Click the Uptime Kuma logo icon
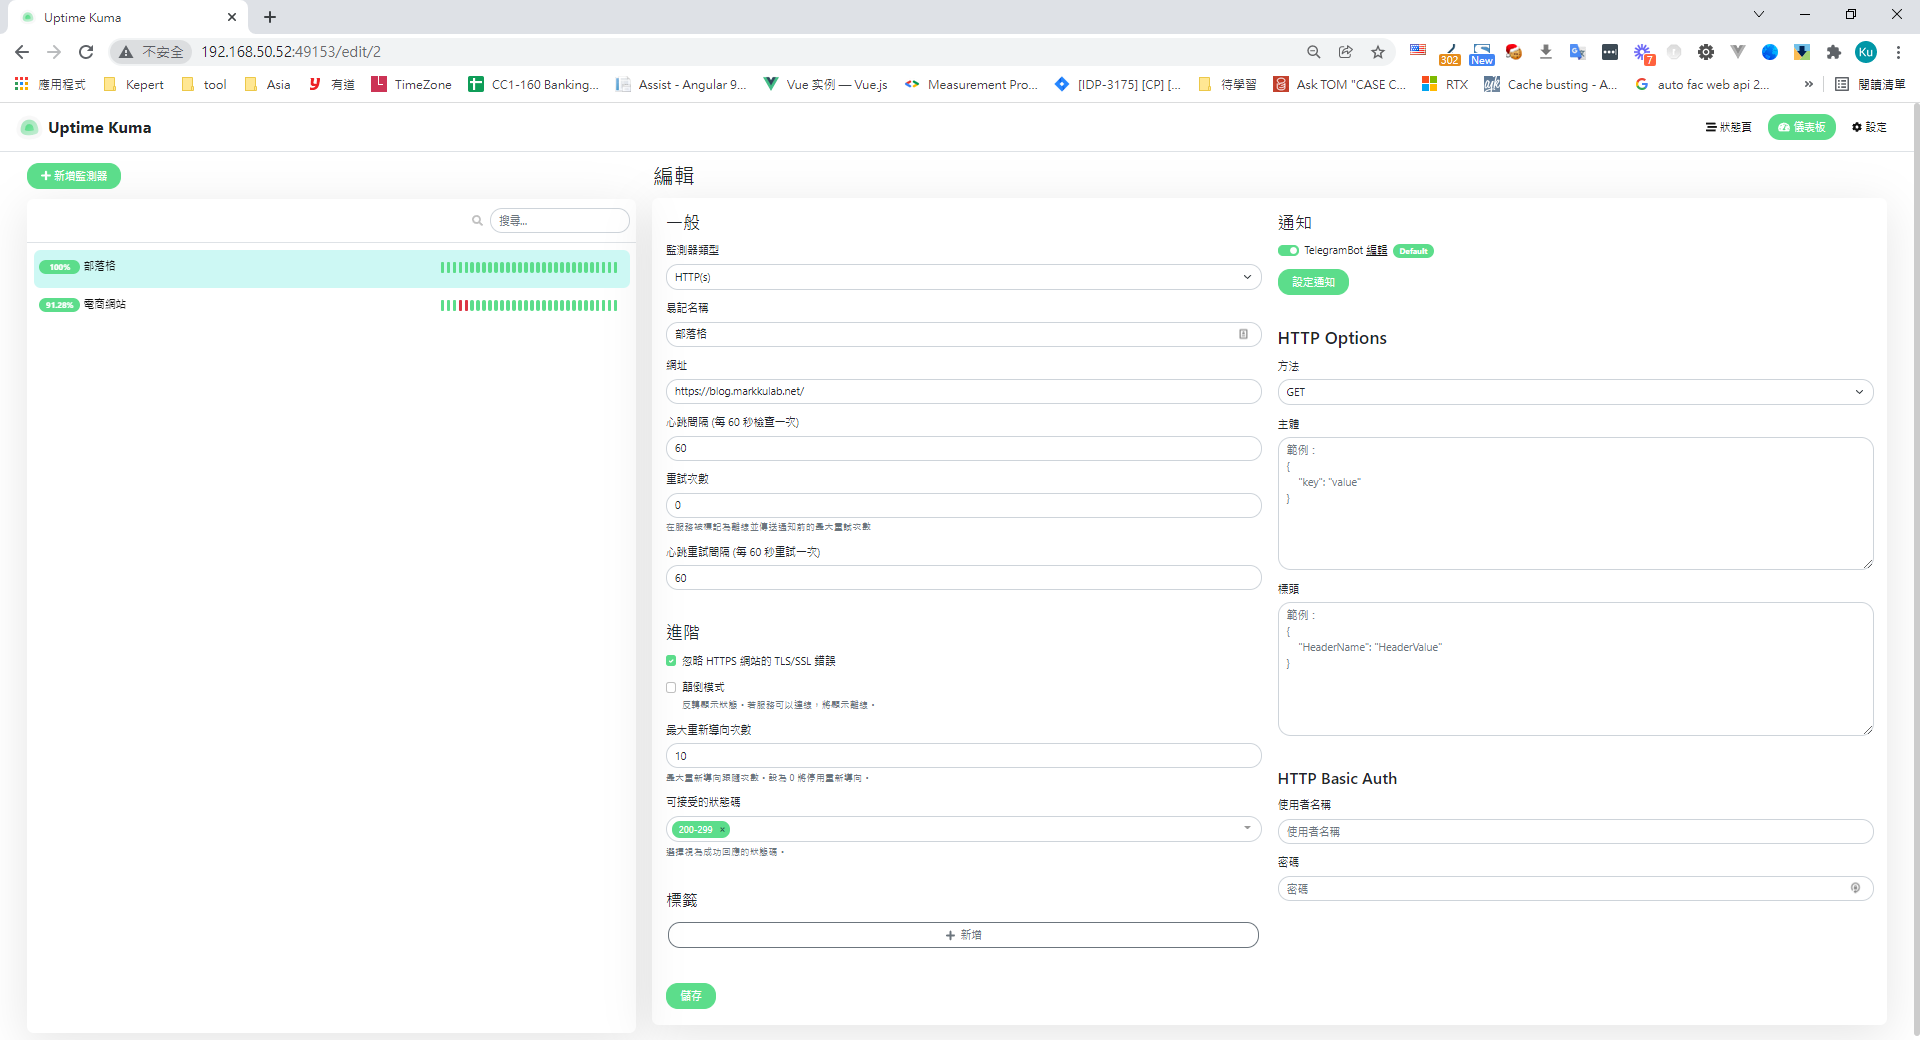This screenshot has width=1920, height=1040. pos(30,127)
